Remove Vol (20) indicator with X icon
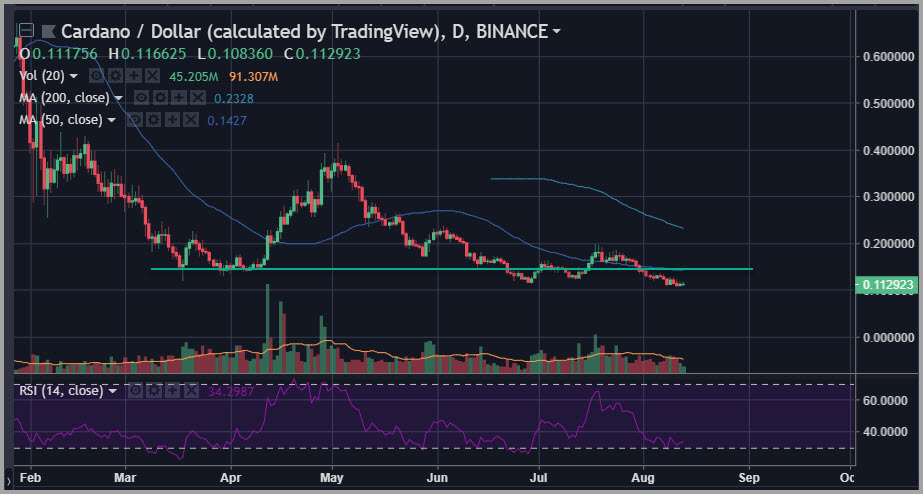 coord(152,76)
